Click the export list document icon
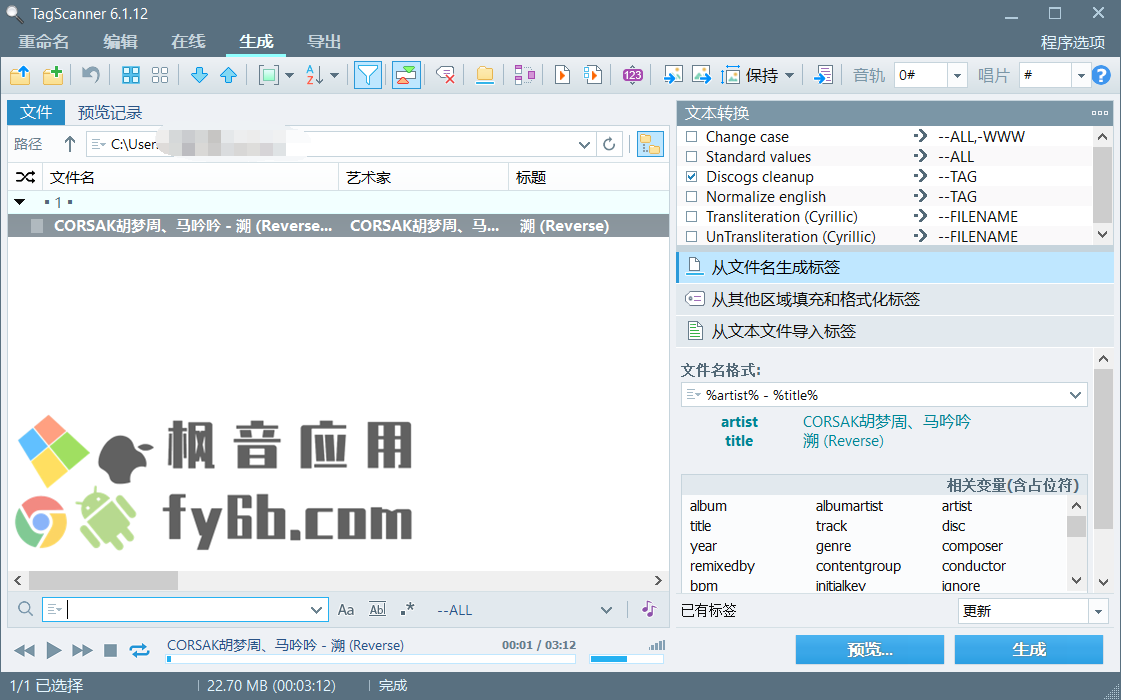 (824, 74)
